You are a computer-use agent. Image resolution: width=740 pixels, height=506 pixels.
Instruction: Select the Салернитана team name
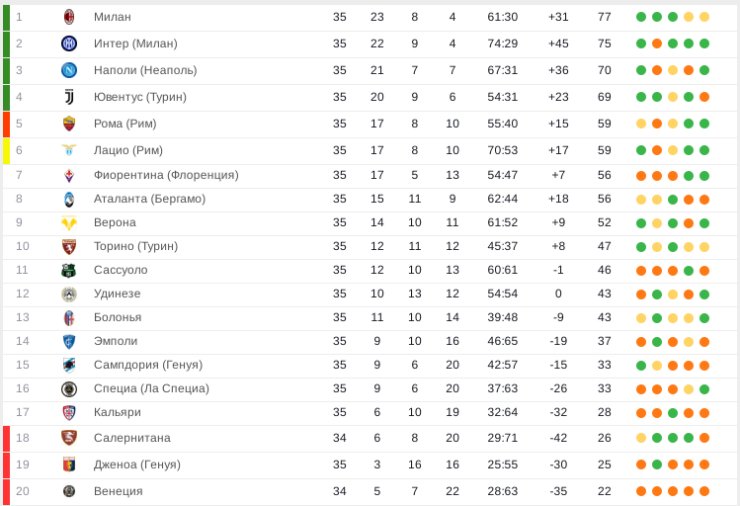(x=132, y=438)
